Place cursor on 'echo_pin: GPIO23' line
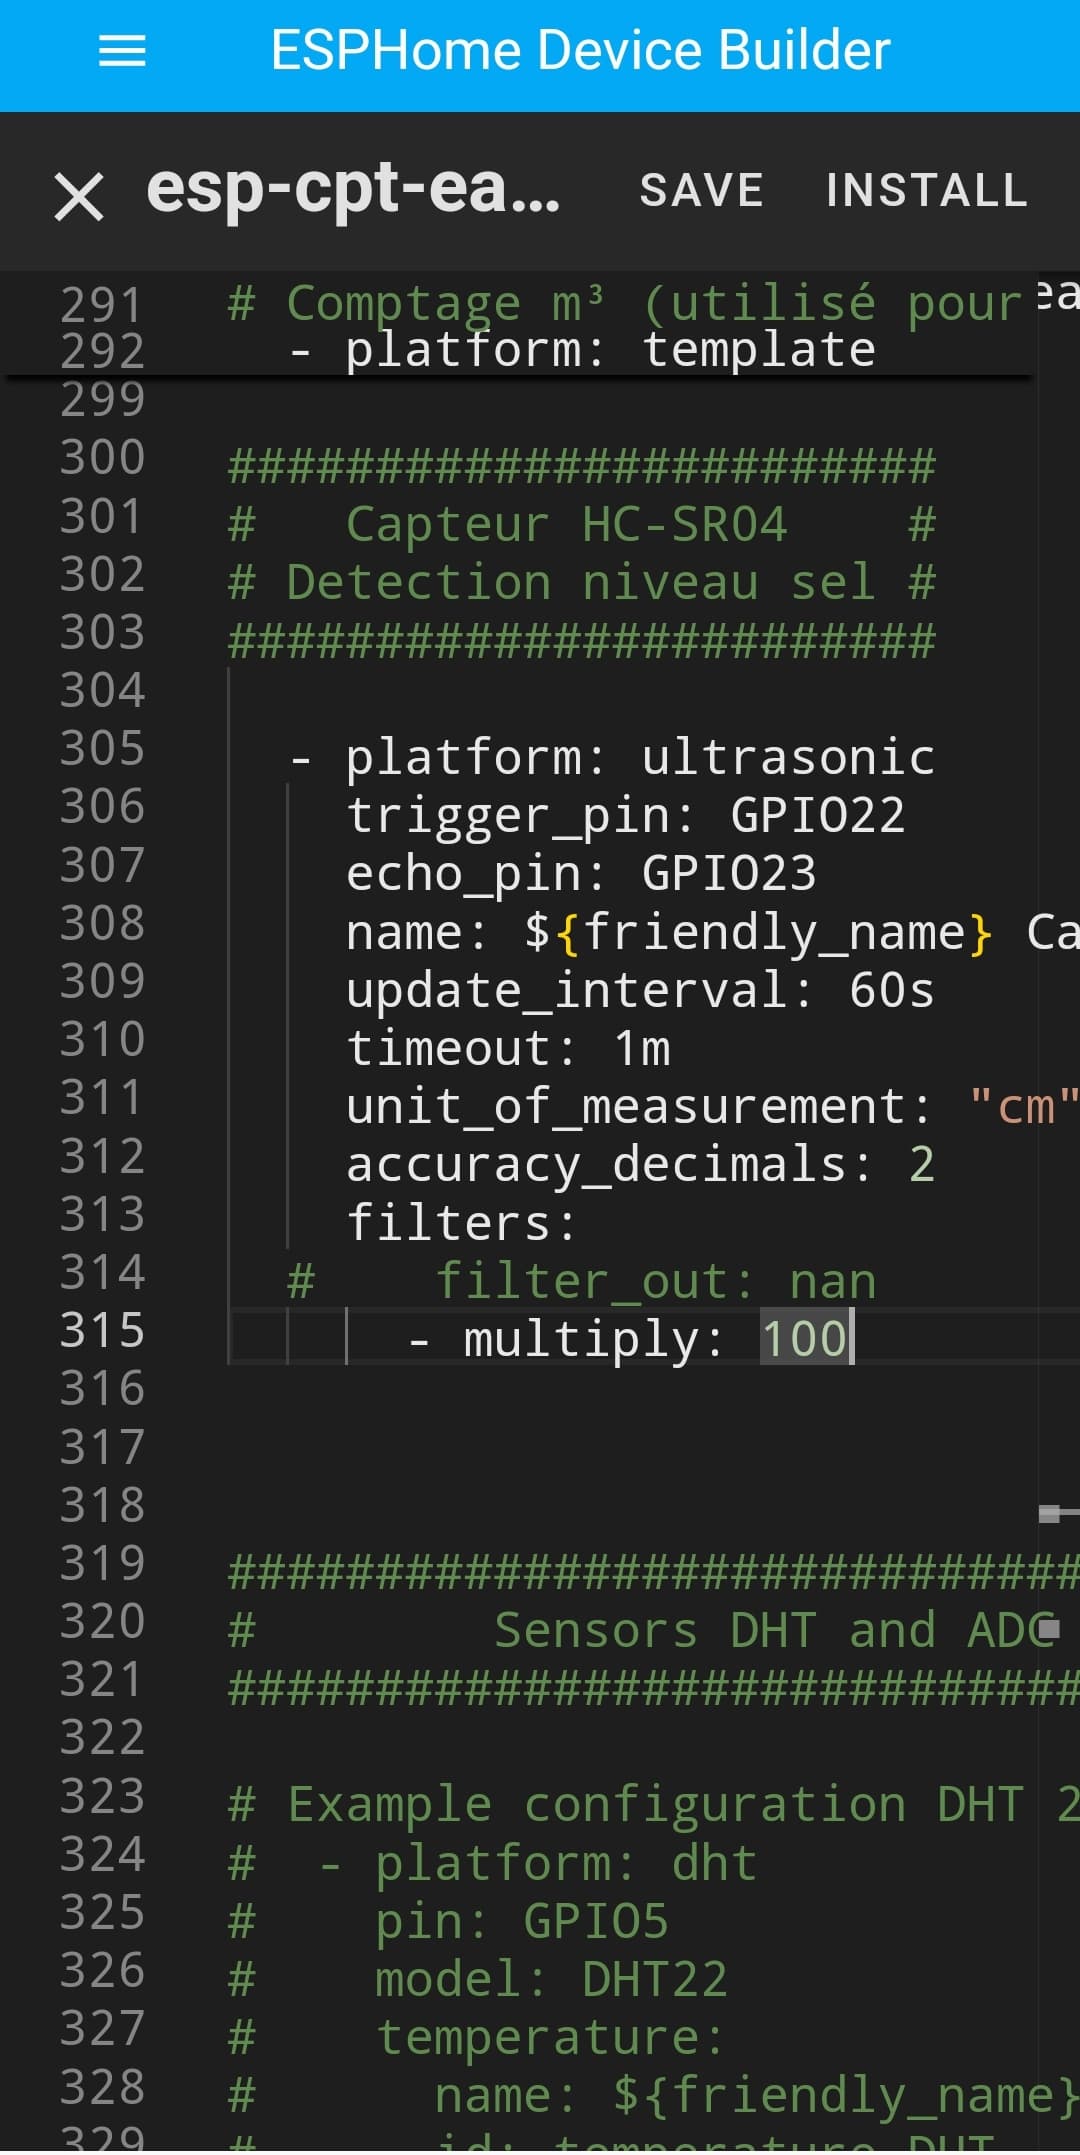This screenshot has width=1080, height=2155. click(x=581, y=873)
